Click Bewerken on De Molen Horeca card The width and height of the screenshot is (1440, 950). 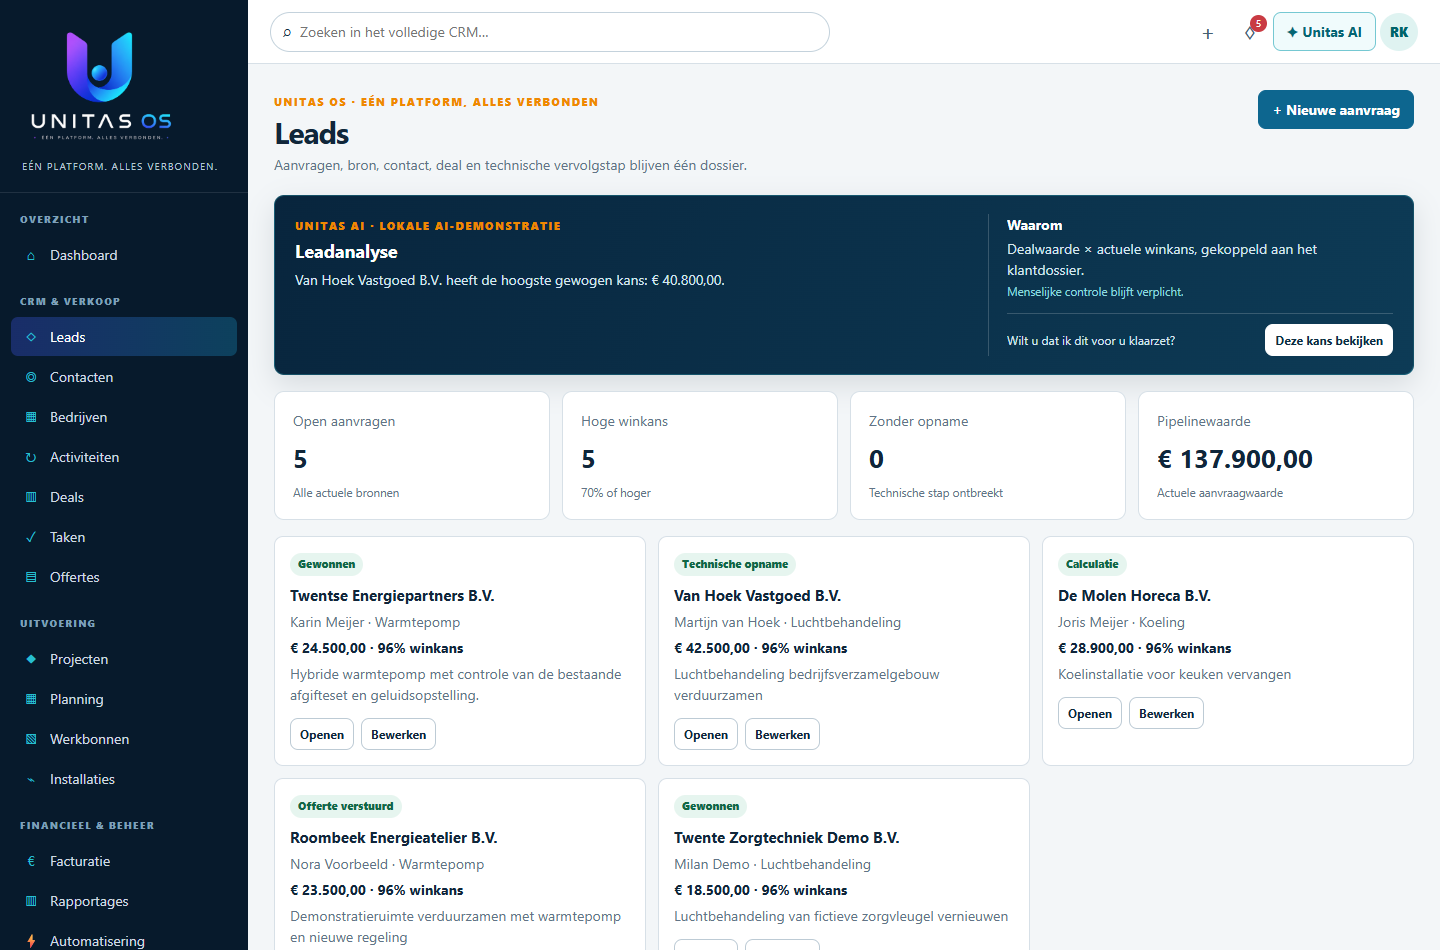[1166, 713]
